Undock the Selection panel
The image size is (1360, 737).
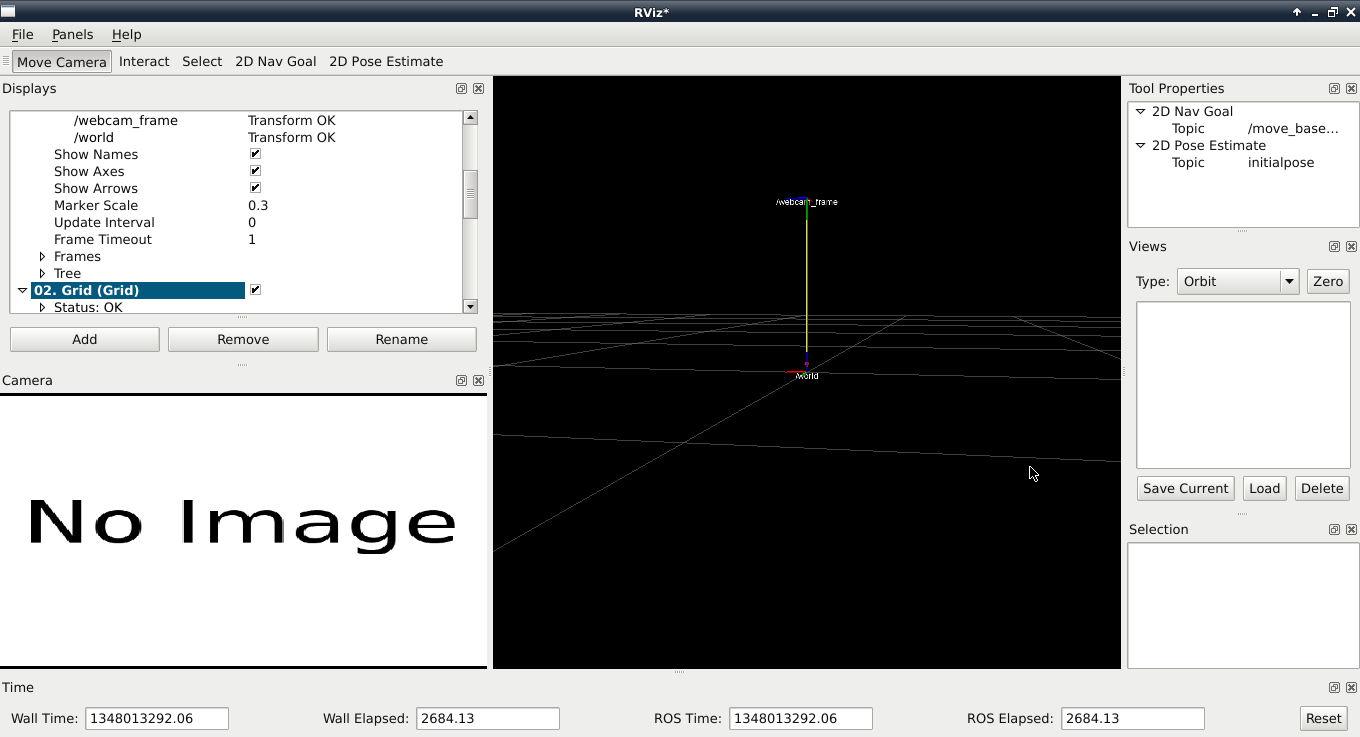(1334, 530)
